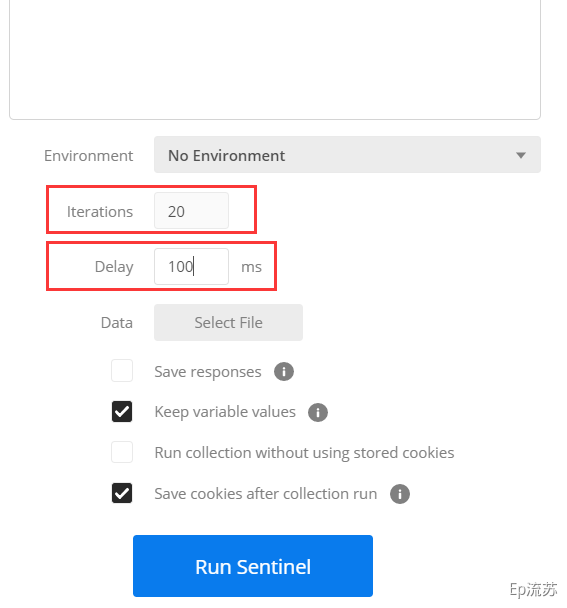Show info for Save cookies after collection run
The image size is (567, 608).
(399, 494)
